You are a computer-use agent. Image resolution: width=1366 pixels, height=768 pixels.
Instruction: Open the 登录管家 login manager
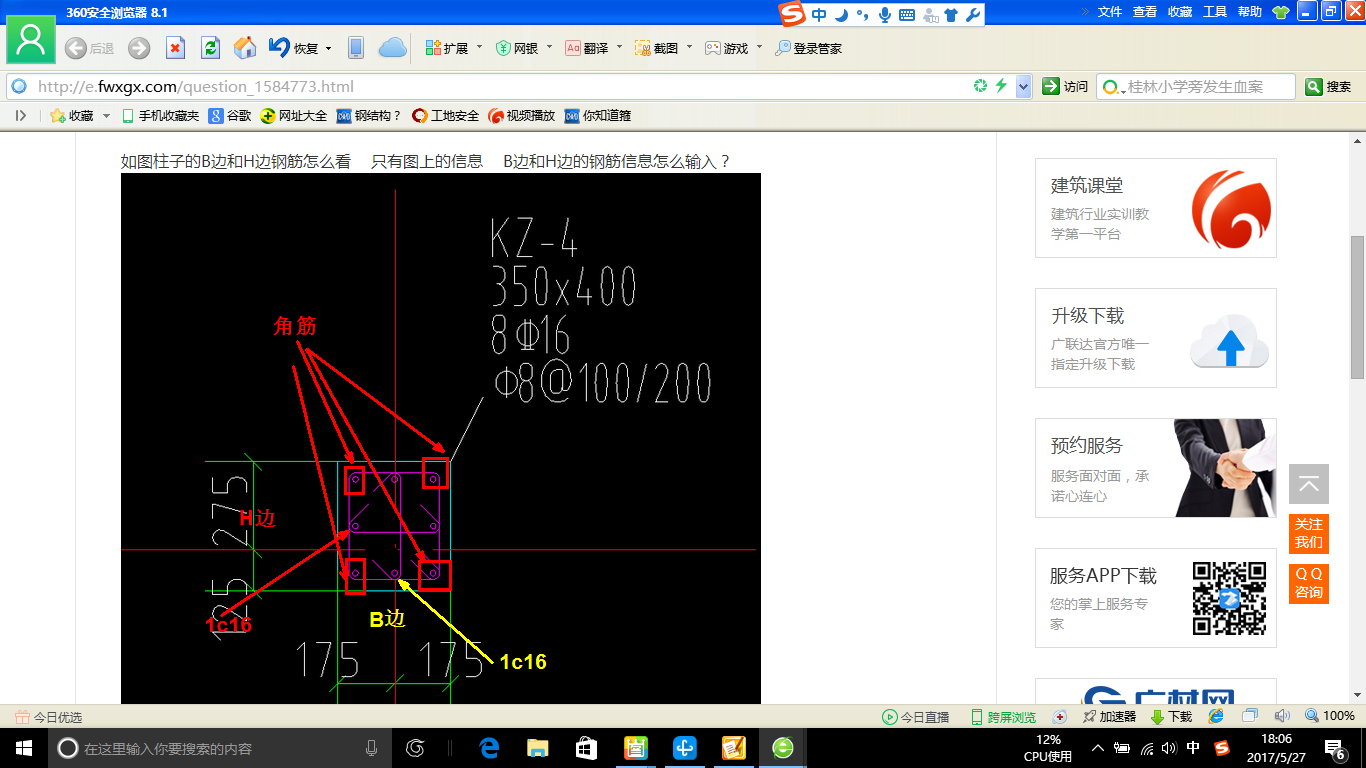point(808,48)
